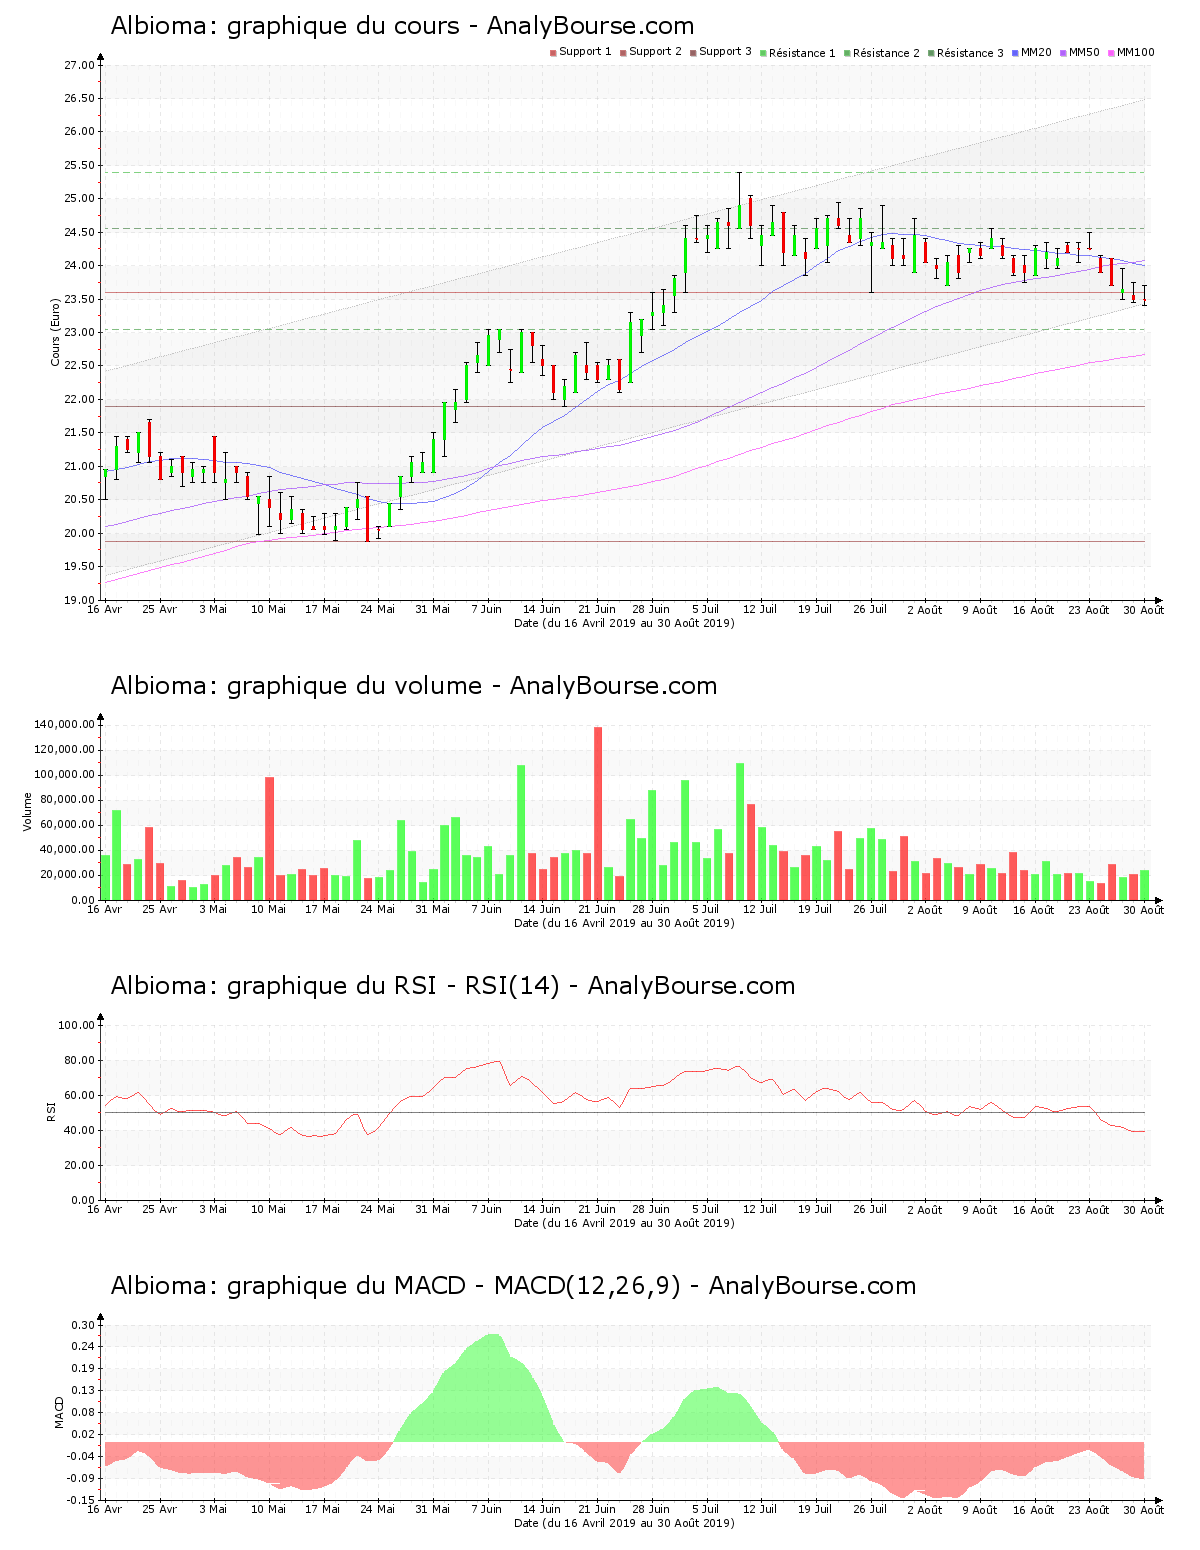The height and width of the screenshot is (1550, 1200).
Task: Click the MM100 legend color square
Action: (1111, 53)
